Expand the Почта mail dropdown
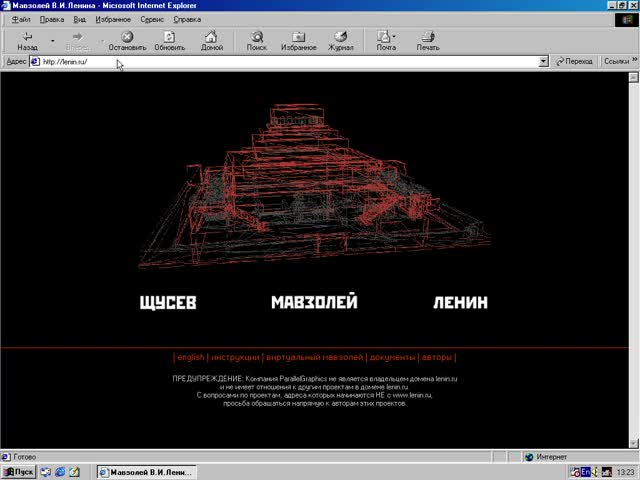The height and width of the screenshot is (480, 640). tap(394, 36)
